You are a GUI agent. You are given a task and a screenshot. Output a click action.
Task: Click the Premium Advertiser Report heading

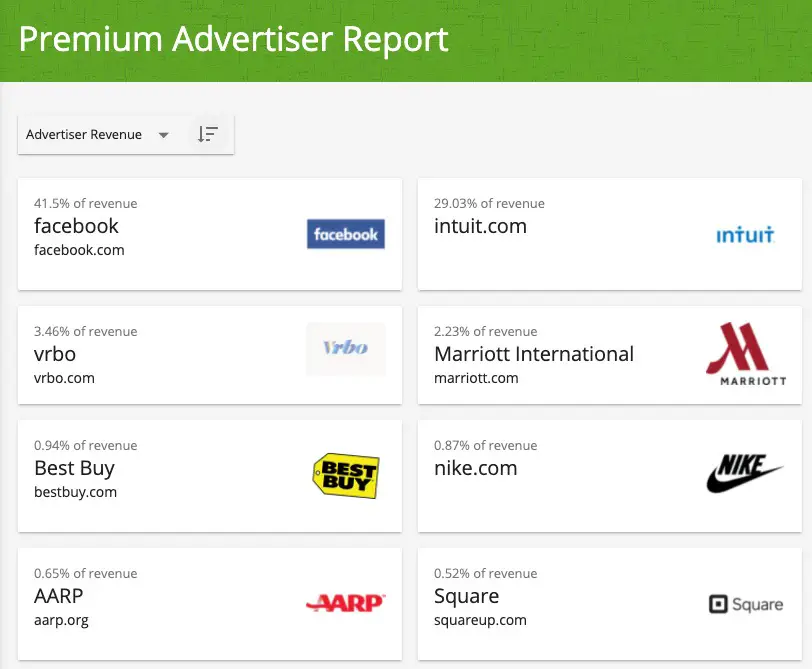click(234, 39)
